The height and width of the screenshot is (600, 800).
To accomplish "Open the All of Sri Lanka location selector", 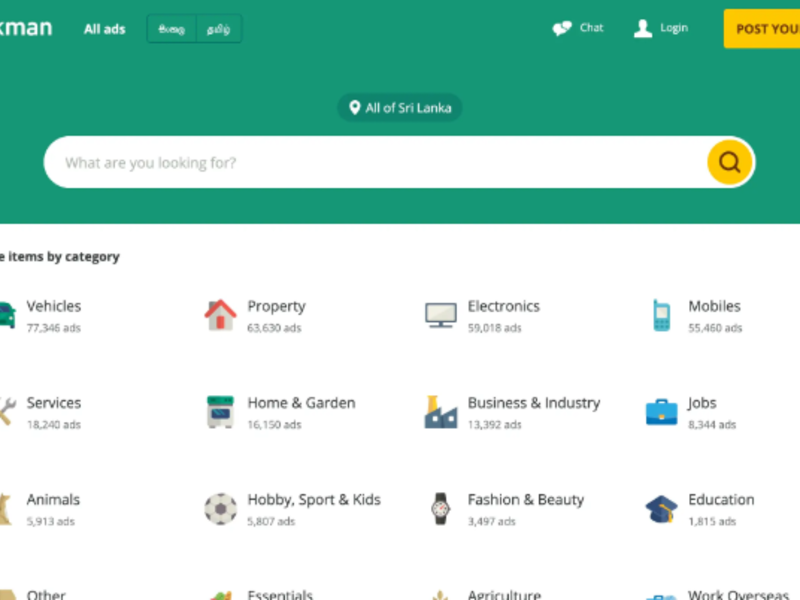I will (400, 108).
